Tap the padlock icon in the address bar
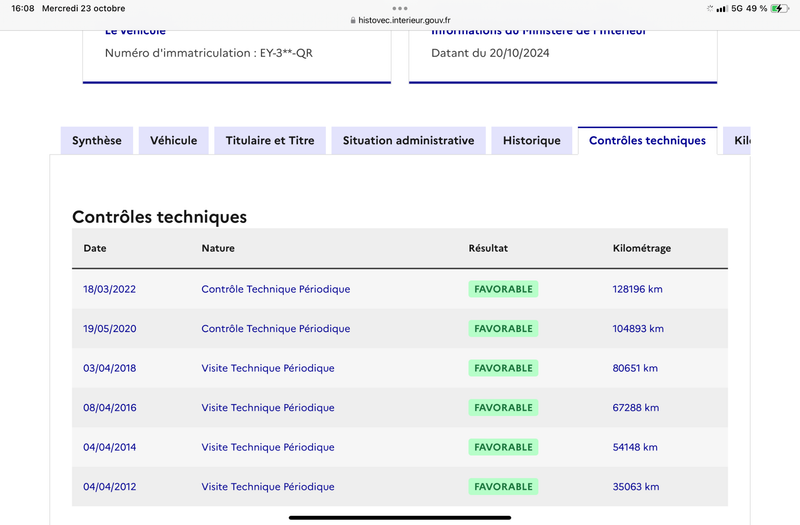The image size is (800, 525). [353, 20]
